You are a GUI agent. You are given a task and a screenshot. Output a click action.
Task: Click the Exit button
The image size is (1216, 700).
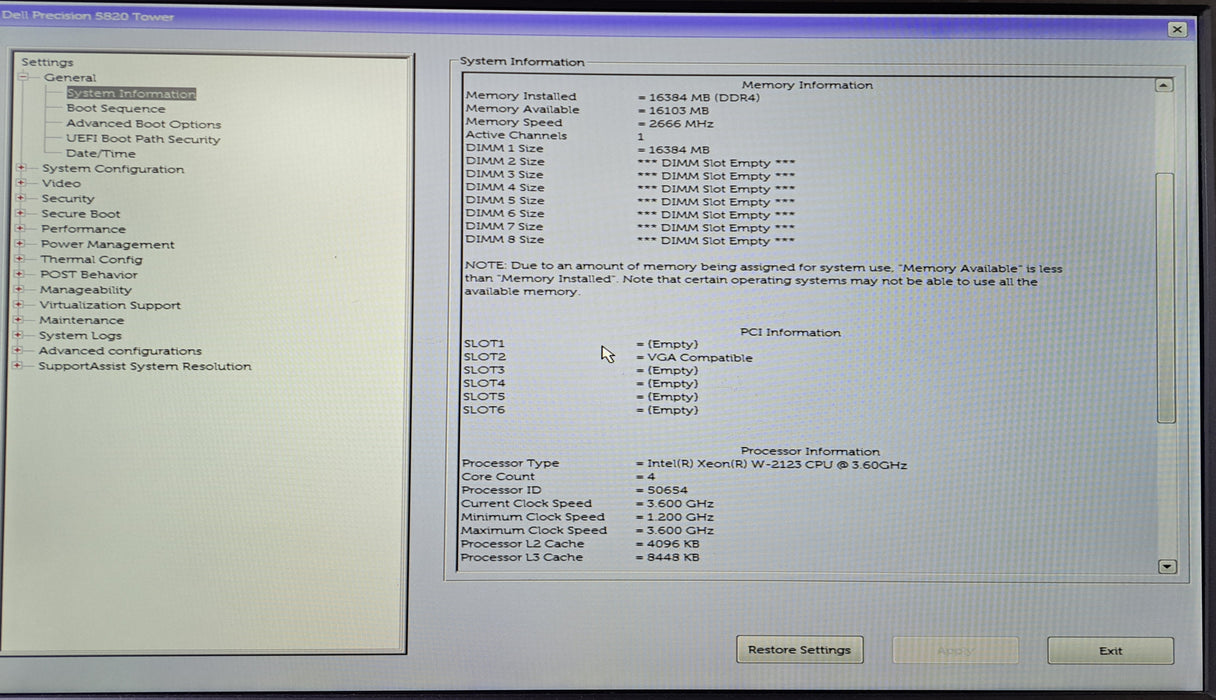point(1109,650)
